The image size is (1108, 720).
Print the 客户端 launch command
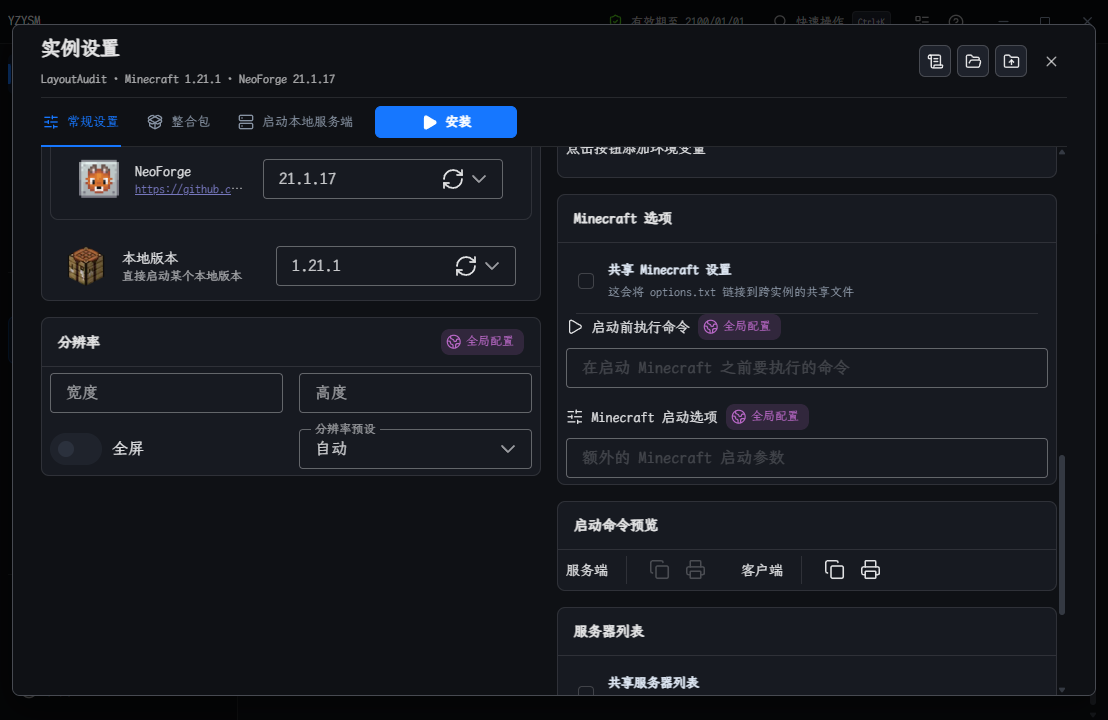[x=871, y=570]
